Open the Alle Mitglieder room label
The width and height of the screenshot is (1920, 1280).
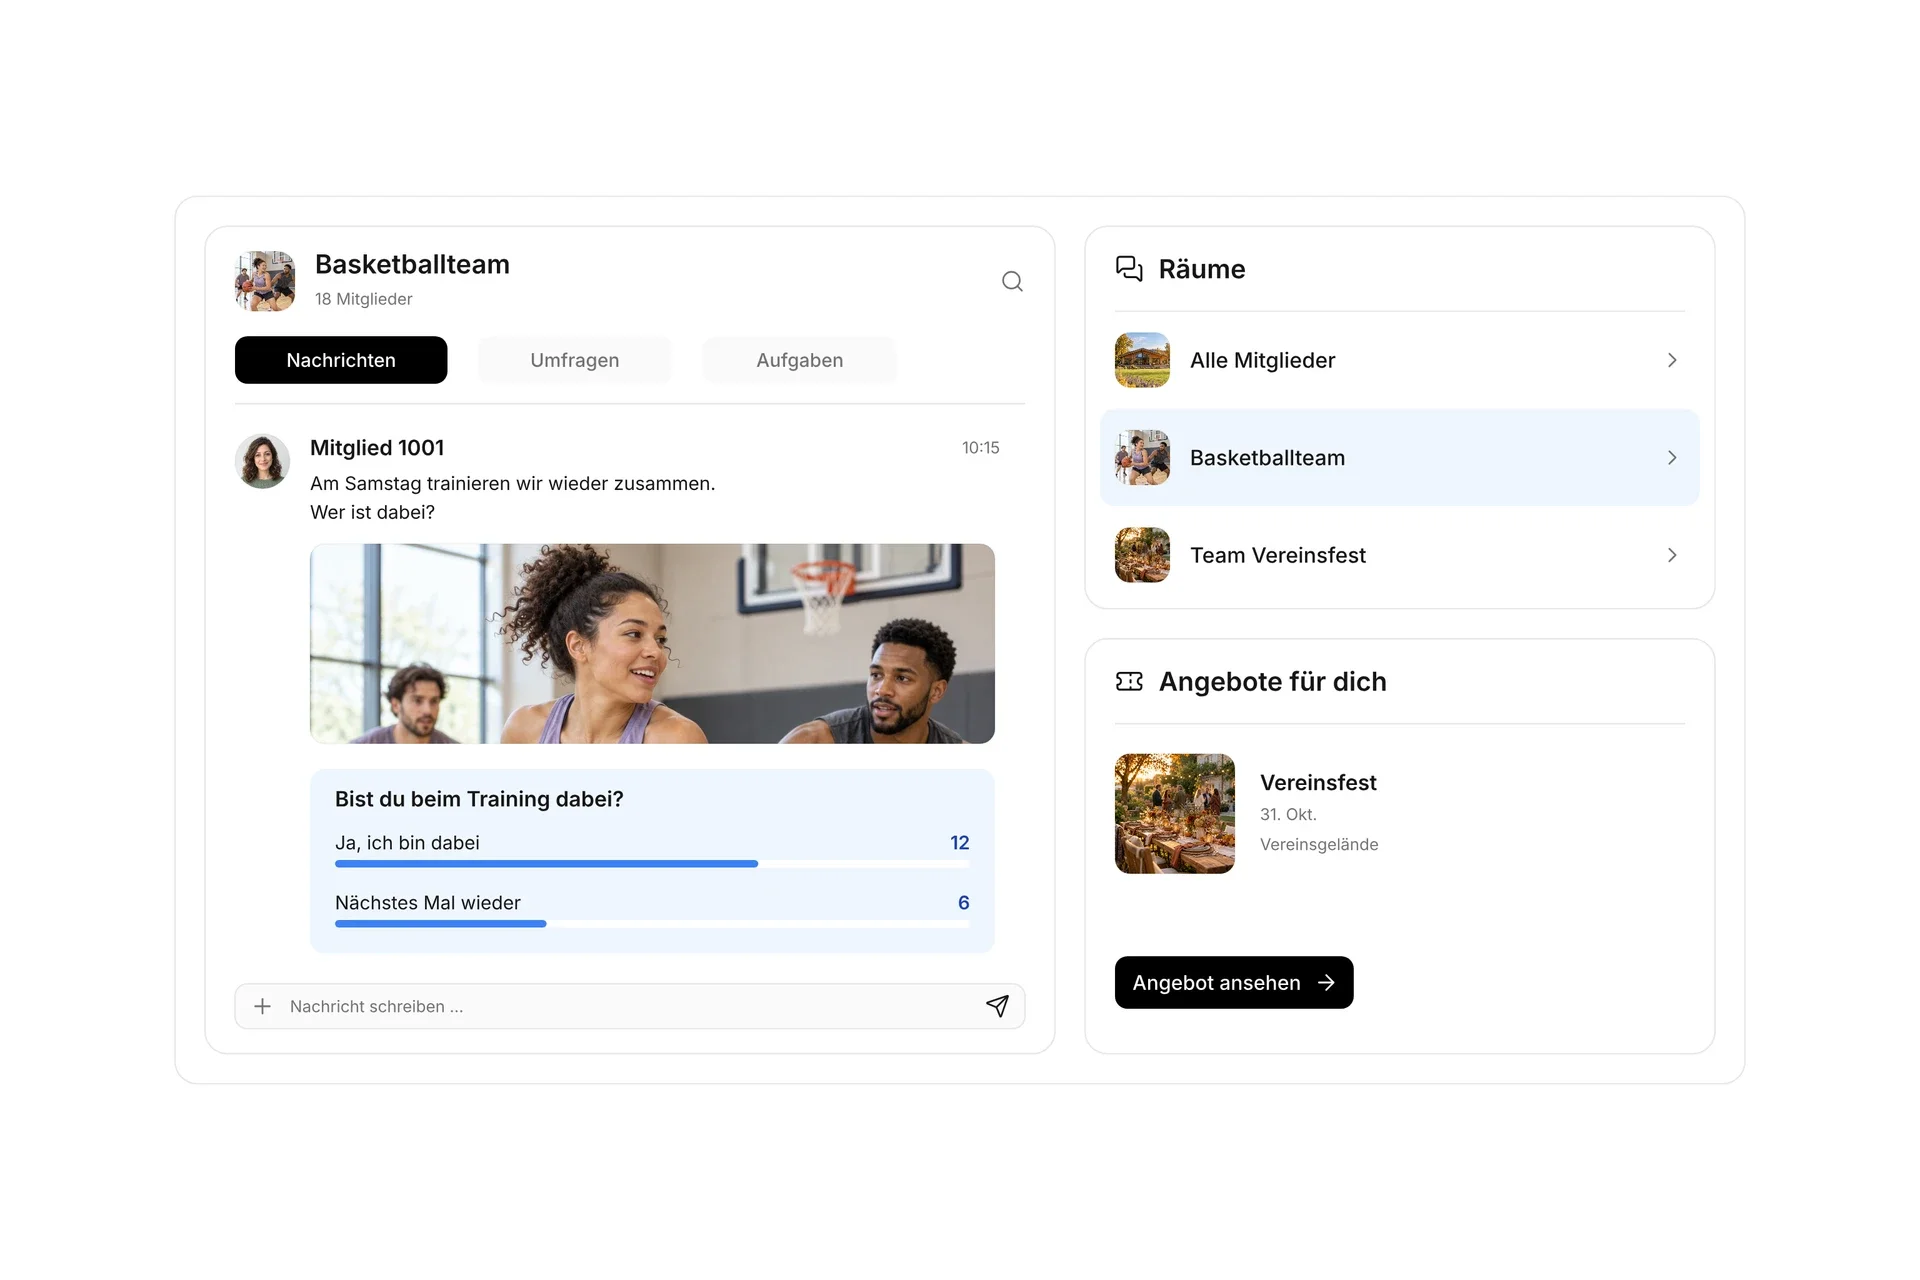coord(1262,360)
